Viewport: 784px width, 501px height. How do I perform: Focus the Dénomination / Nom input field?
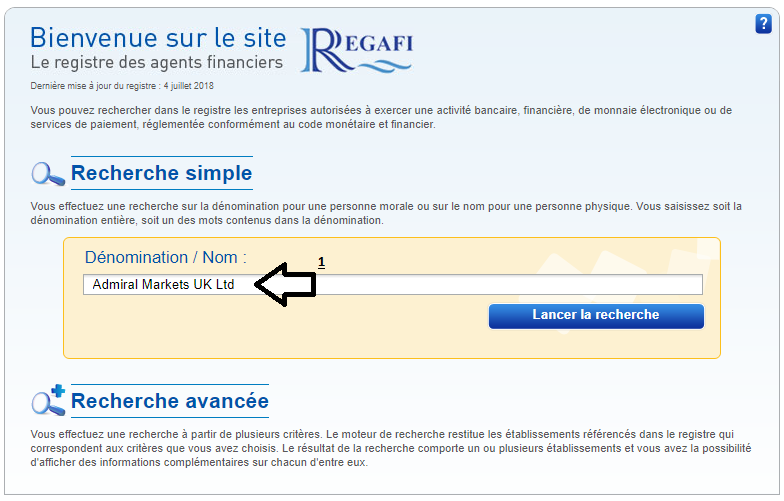[392, 284]
